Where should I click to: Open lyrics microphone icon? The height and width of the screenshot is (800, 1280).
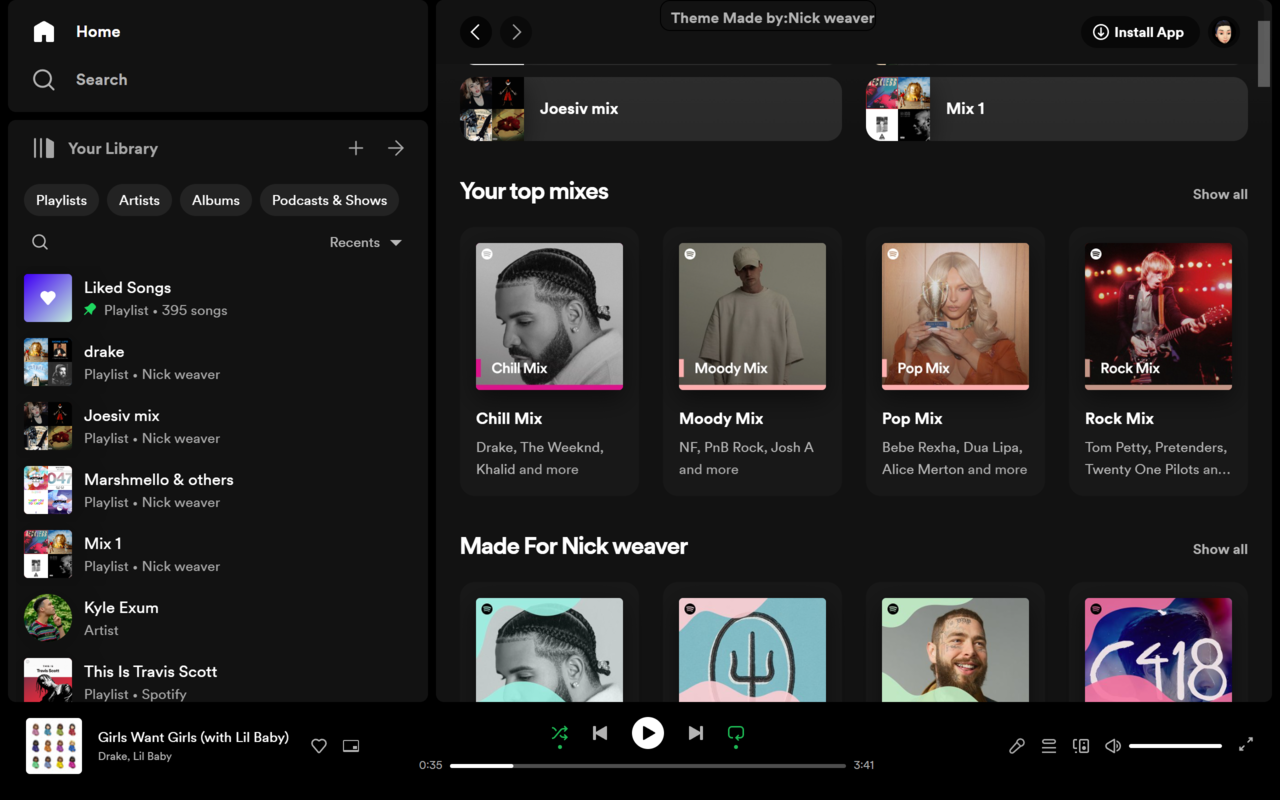[x=1017, y=746]
